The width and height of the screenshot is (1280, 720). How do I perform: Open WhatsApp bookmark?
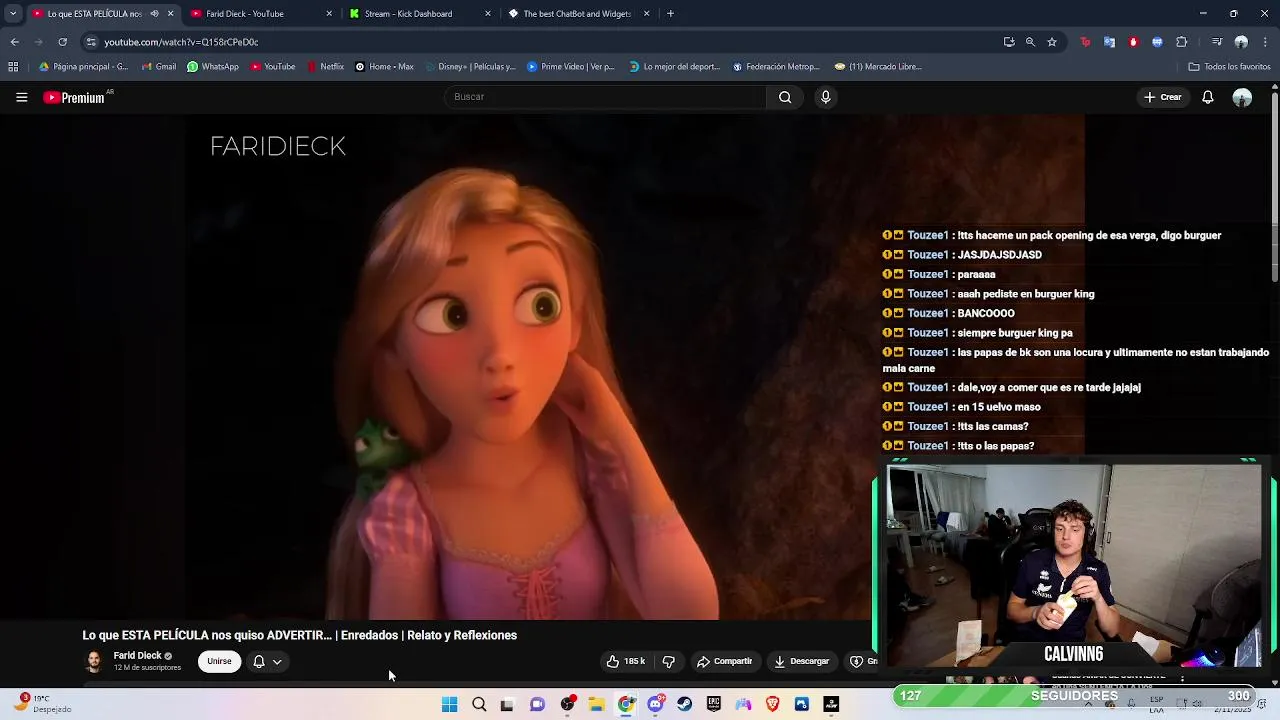tap(213, 67)
